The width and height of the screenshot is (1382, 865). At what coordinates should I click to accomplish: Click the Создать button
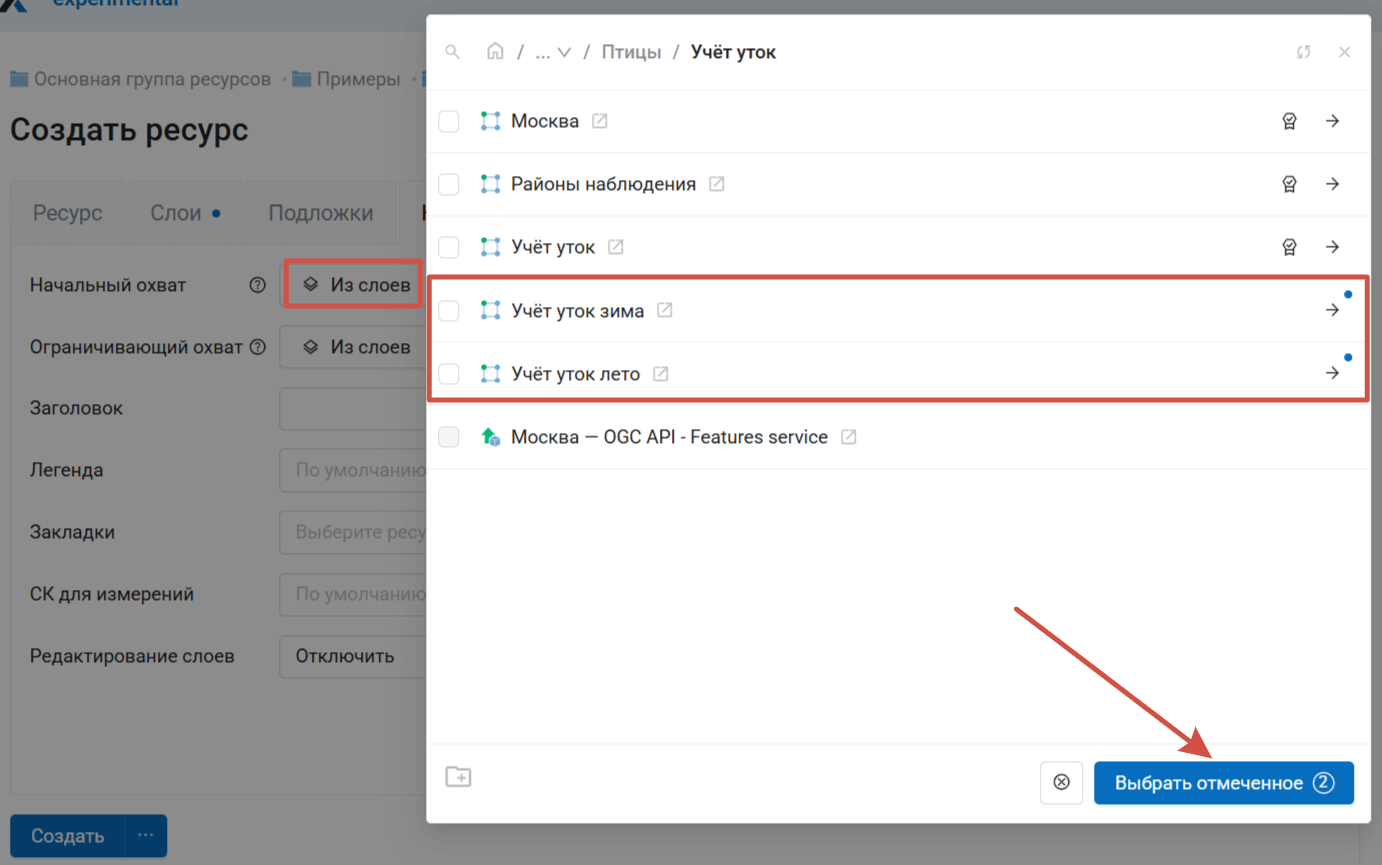[67, 836]
